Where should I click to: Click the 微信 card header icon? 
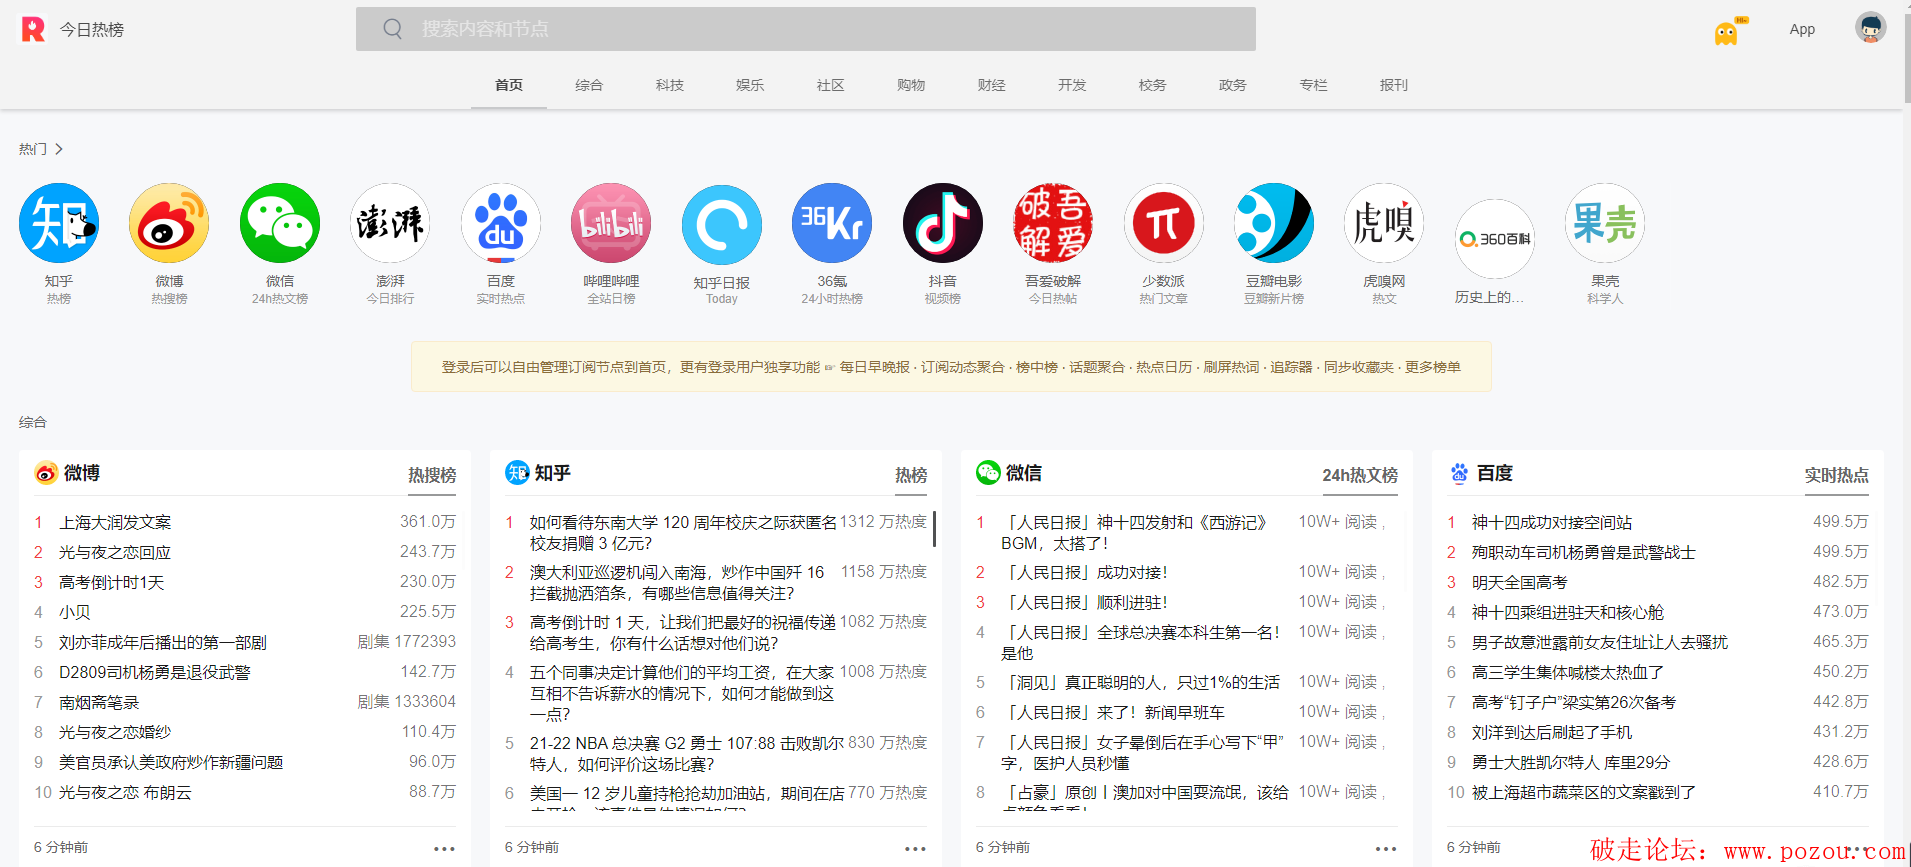click(988, 473)
